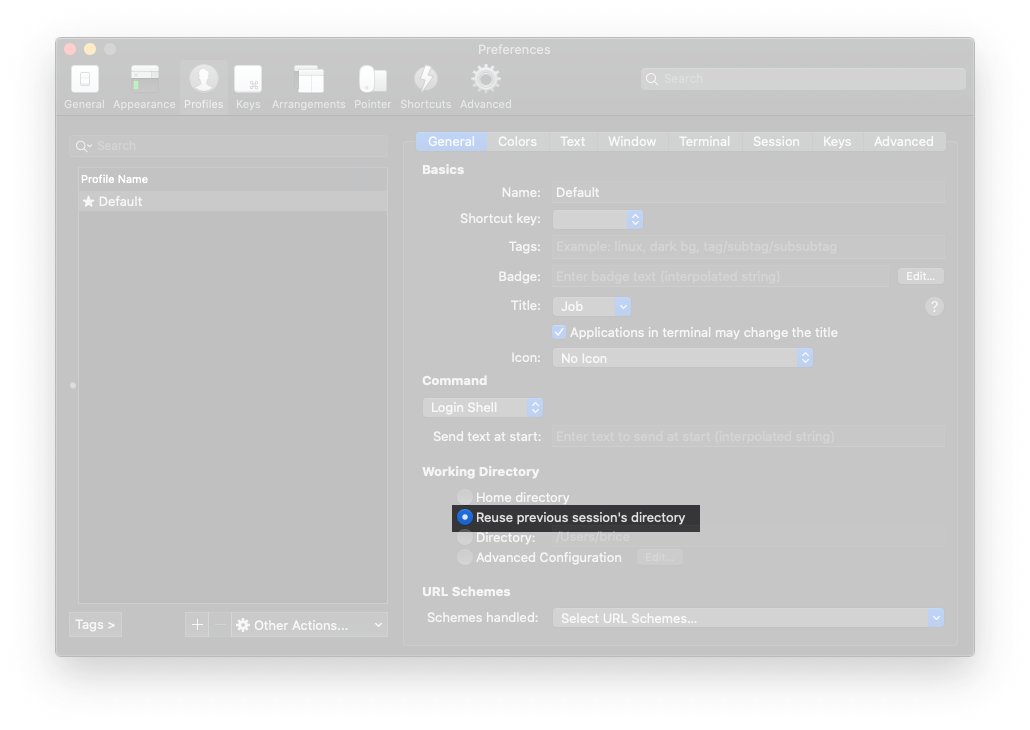Remove profile with the minus button
Screen dimensions: 1030x730
tap(220, 625)
